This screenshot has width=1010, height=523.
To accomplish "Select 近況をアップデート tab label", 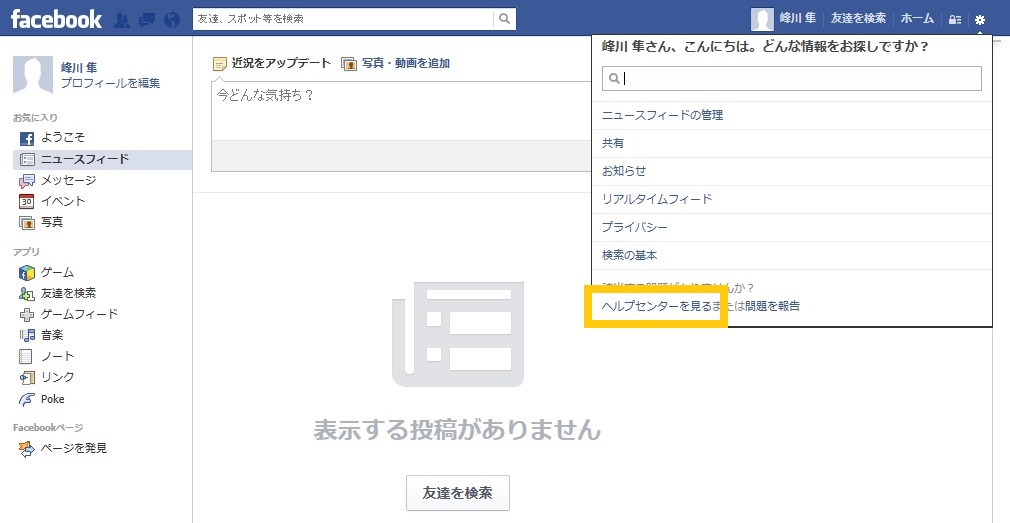I will [281, 63].
